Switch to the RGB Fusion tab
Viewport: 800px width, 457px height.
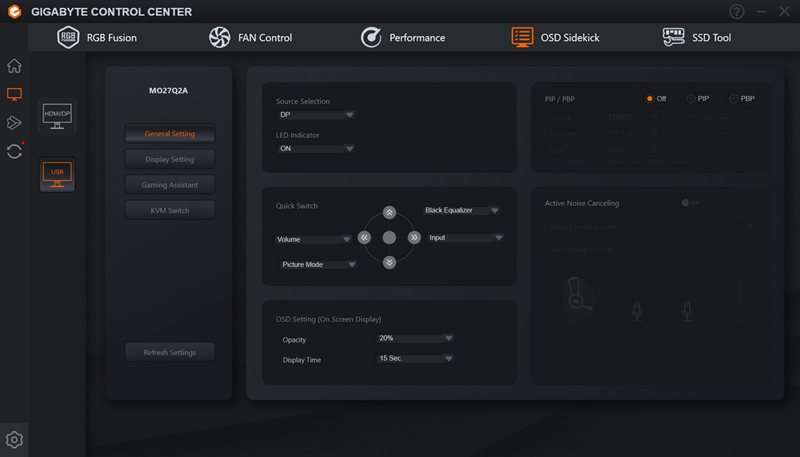[x=97, y=38]
